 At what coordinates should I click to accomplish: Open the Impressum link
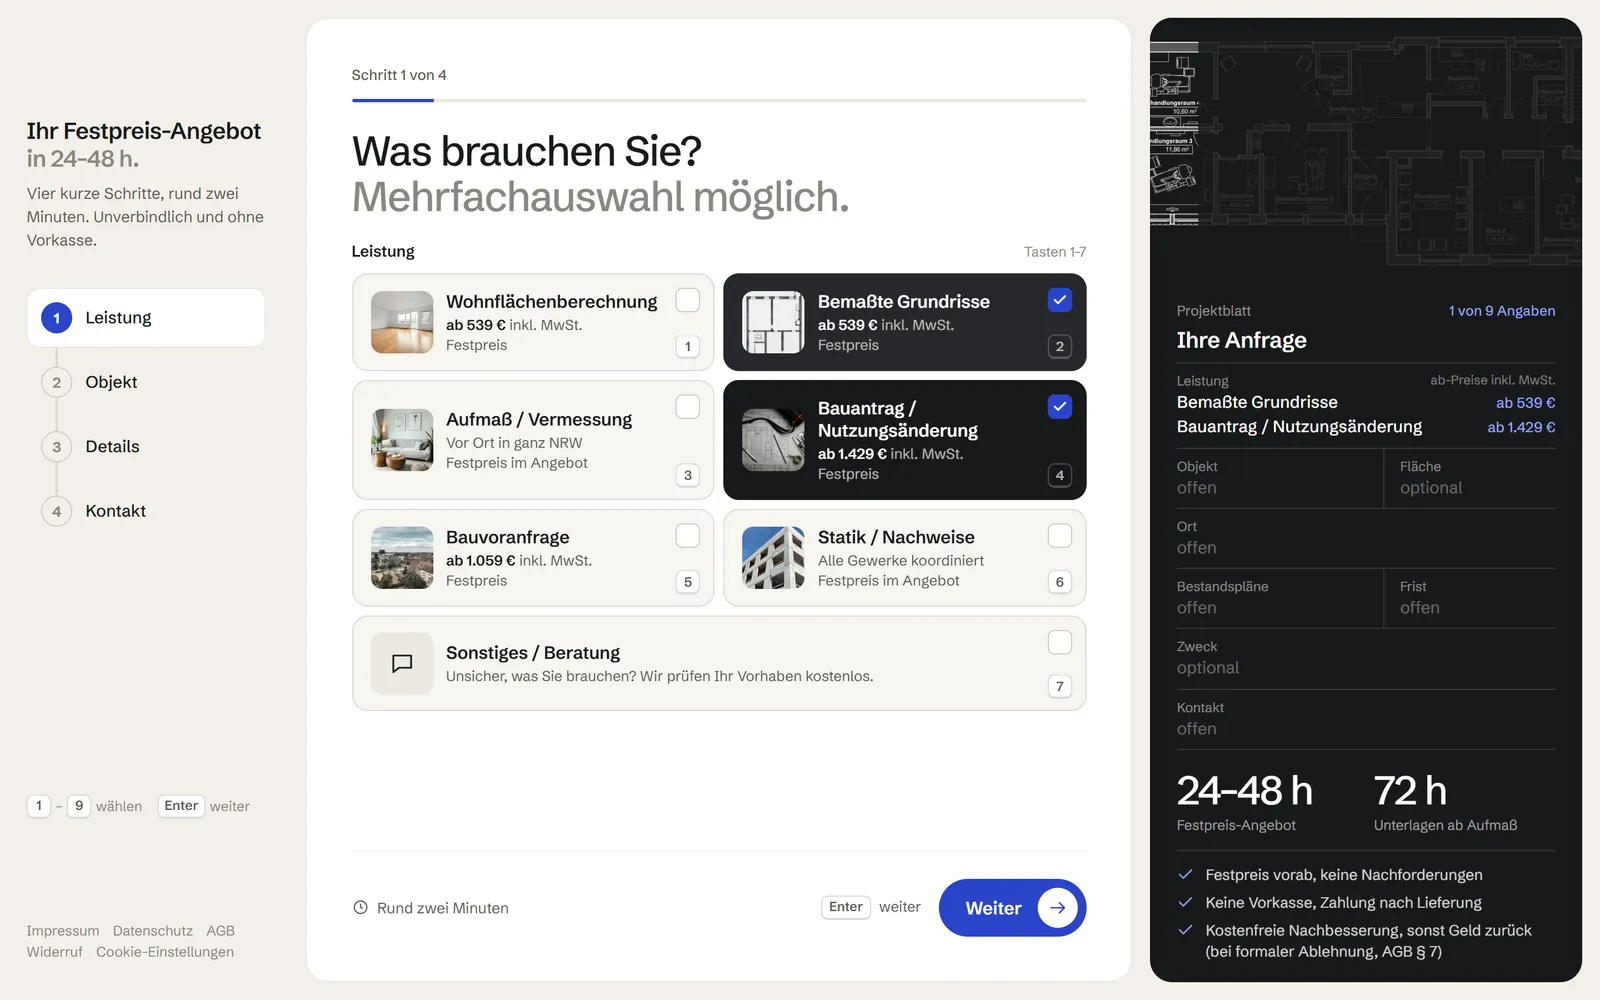[63, 931]
